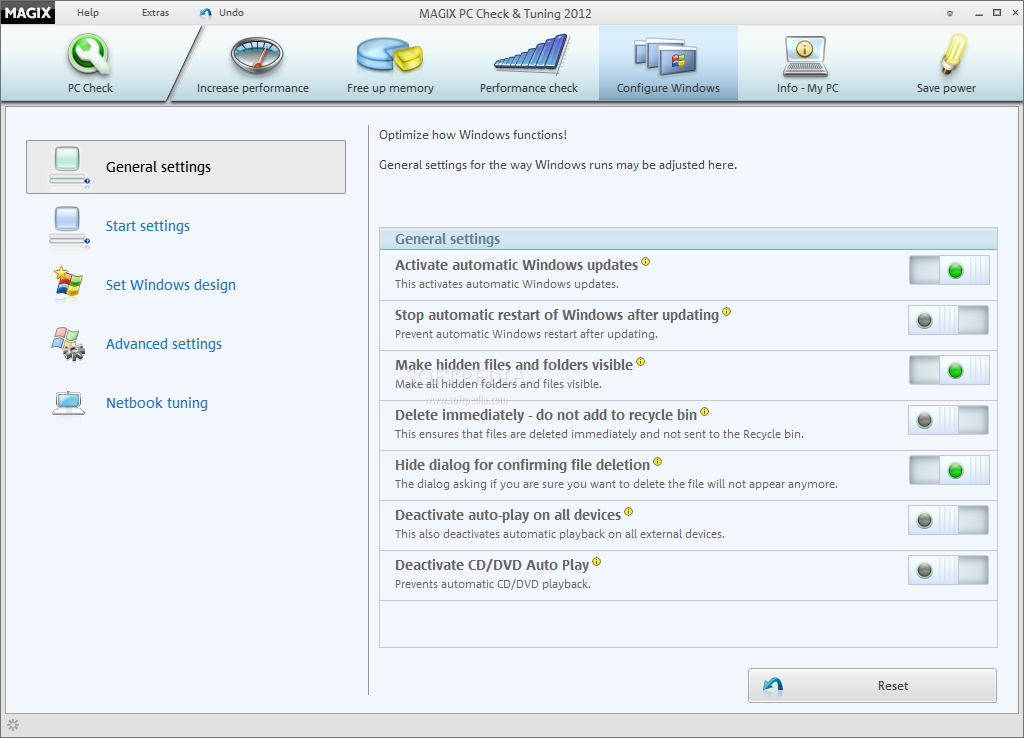Click the Undo arrow icon
The width and height of the screenshot is (1024, 738).
click(206, 13)
